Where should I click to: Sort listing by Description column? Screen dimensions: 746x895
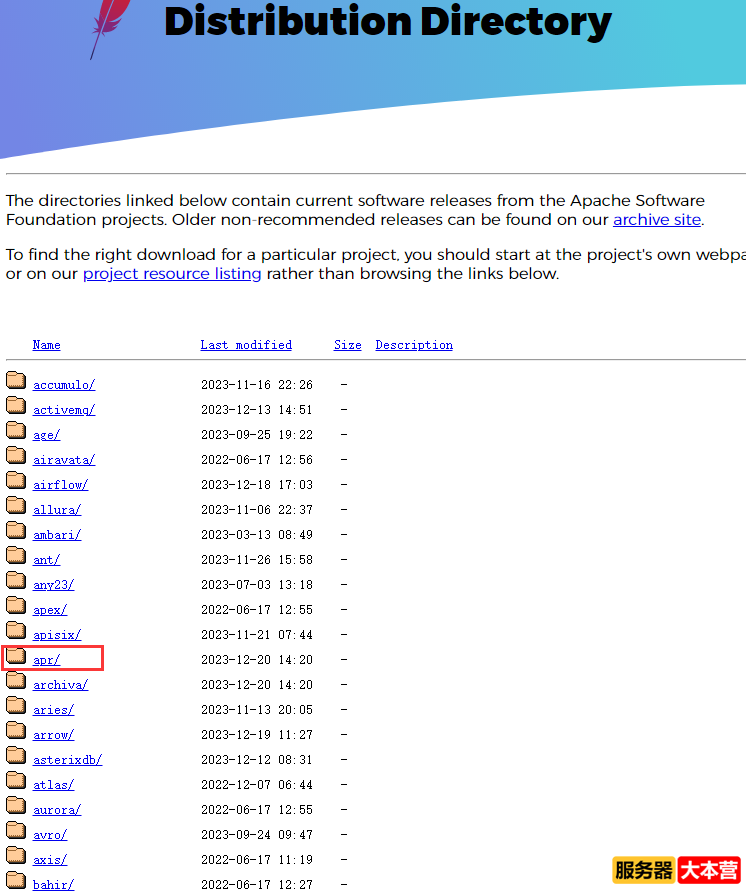click(x=414, y=345)
